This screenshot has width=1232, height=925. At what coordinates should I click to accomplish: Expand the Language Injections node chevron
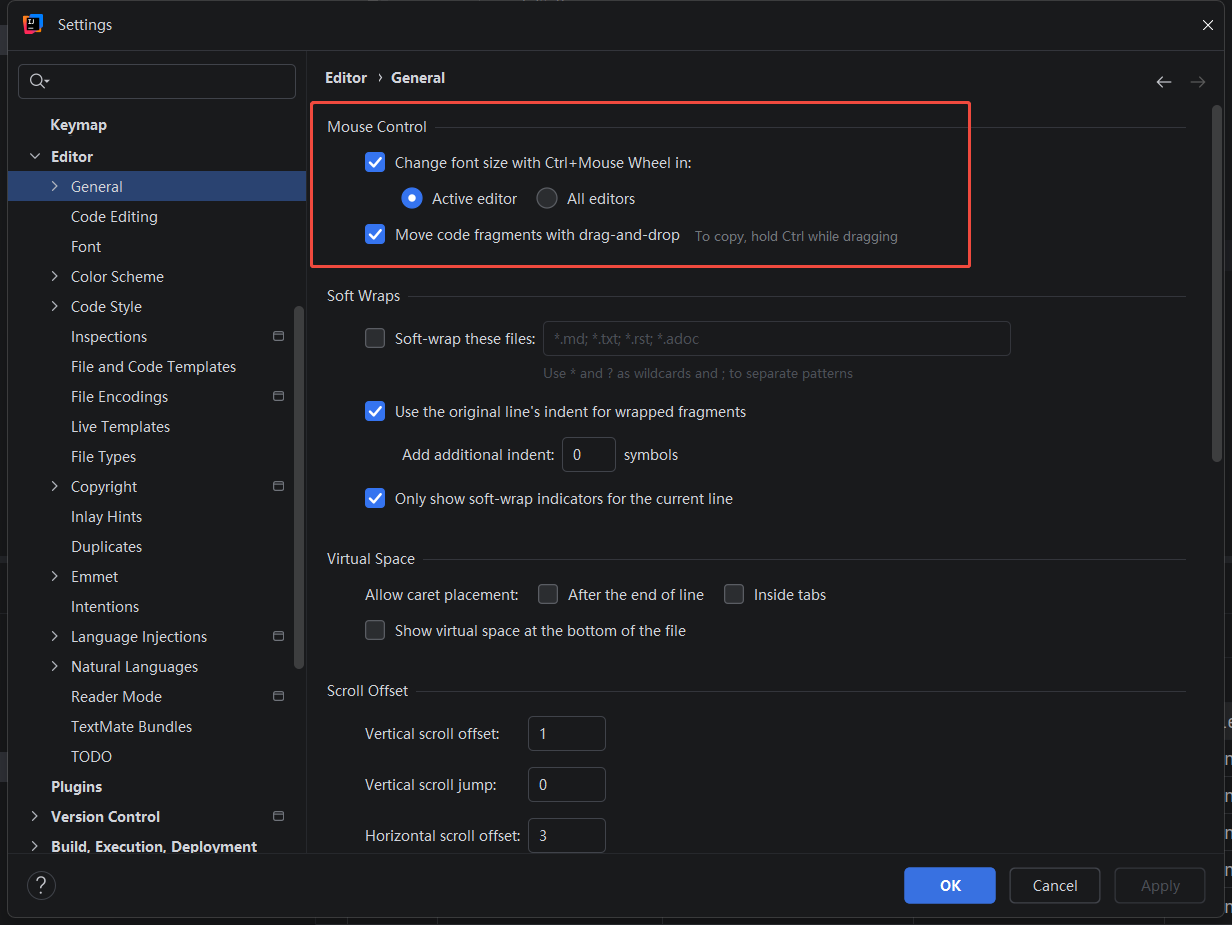[55, 637]
